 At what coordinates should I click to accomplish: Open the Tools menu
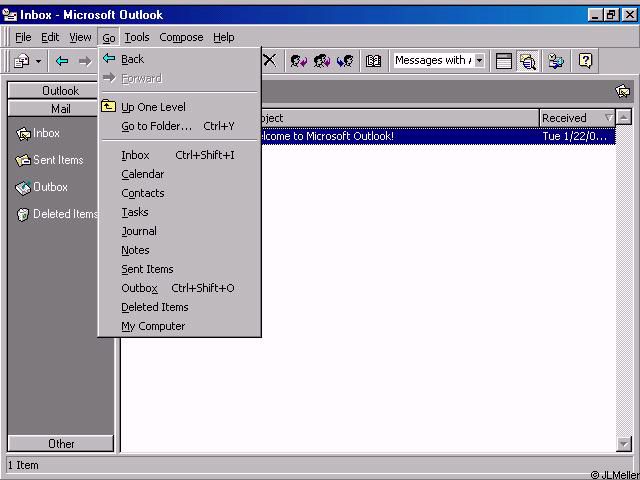[x=137, y=37]
